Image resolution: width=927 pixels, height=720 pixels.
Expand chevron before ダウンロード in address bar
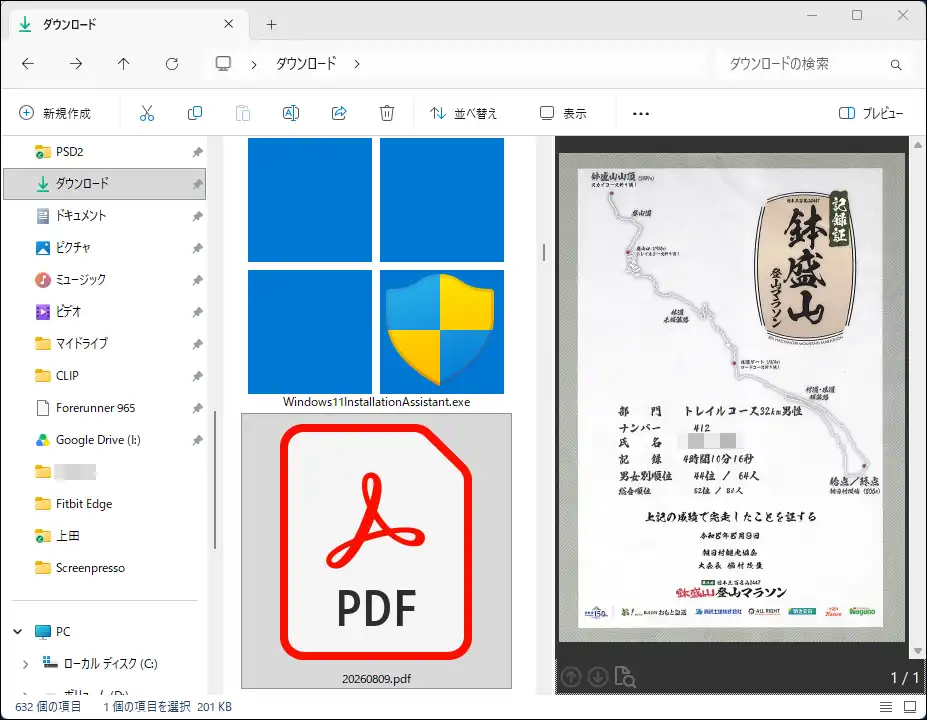254,64
